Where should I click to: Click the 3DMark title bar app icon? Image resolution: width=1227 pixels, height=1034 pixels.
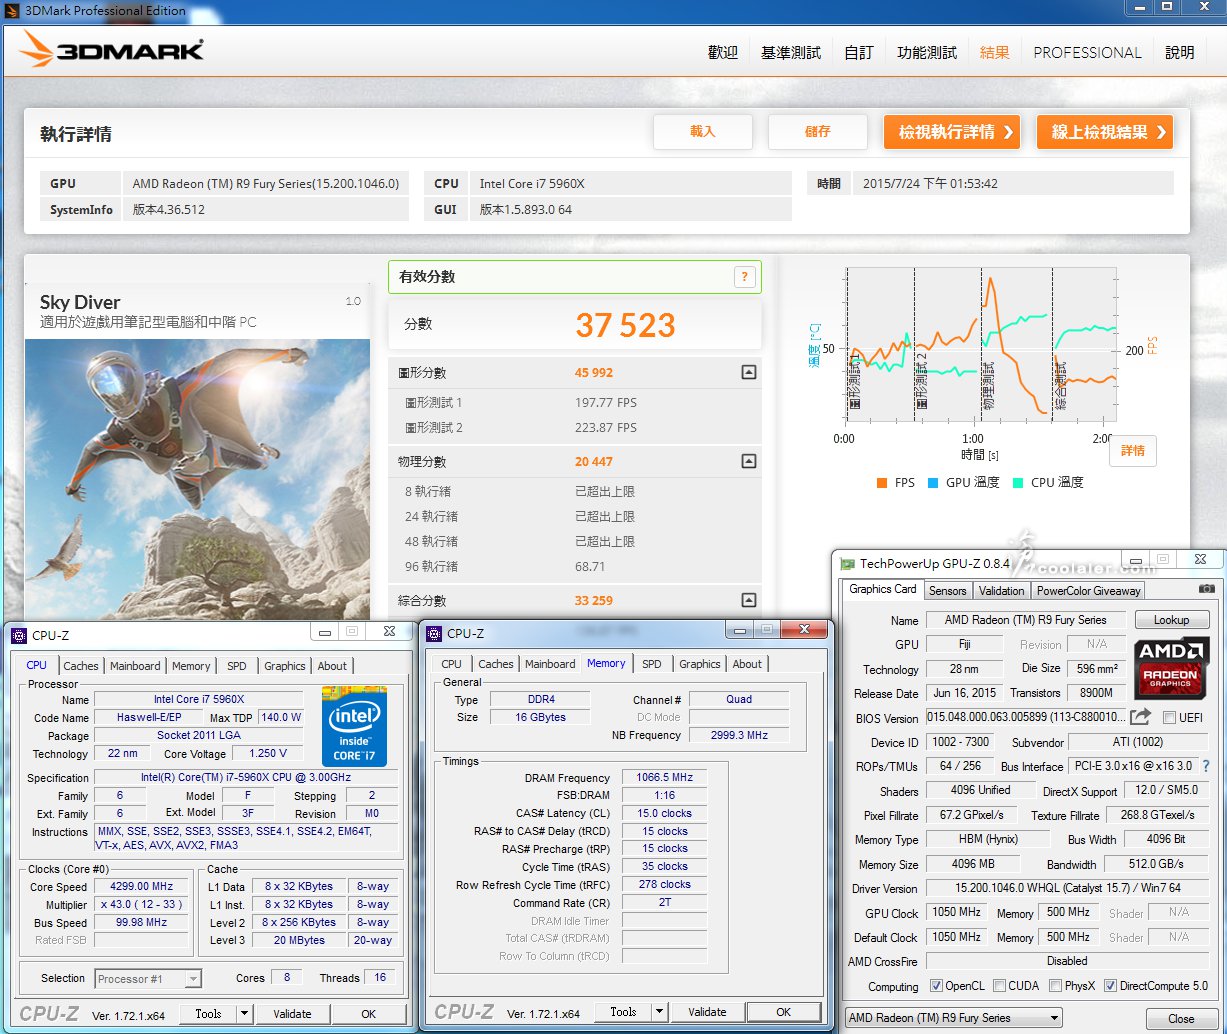pos(12,11)
